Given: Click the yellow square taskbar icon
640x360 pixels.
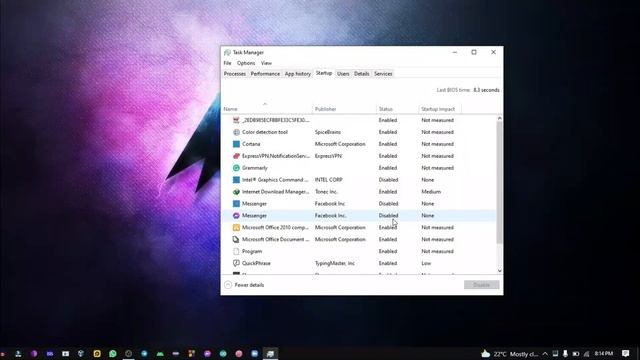Looking at the screenshot, I should click(x=97, y=353).
